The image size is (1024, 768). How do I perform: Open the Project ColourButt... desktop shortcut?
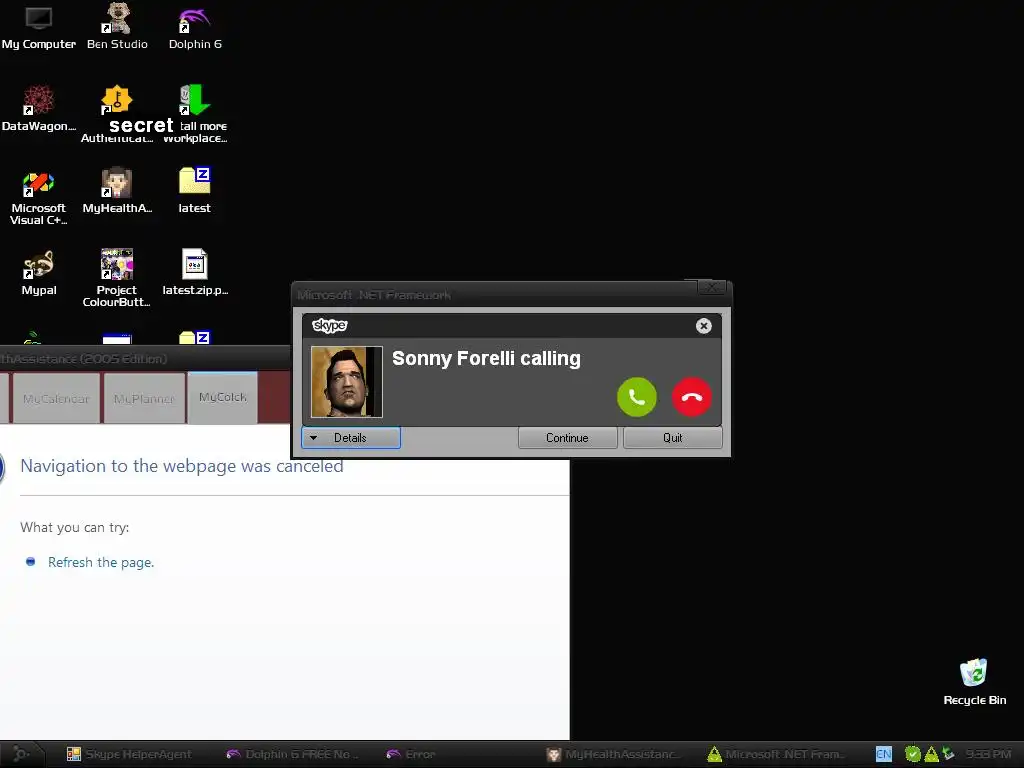tap(117, 278)
